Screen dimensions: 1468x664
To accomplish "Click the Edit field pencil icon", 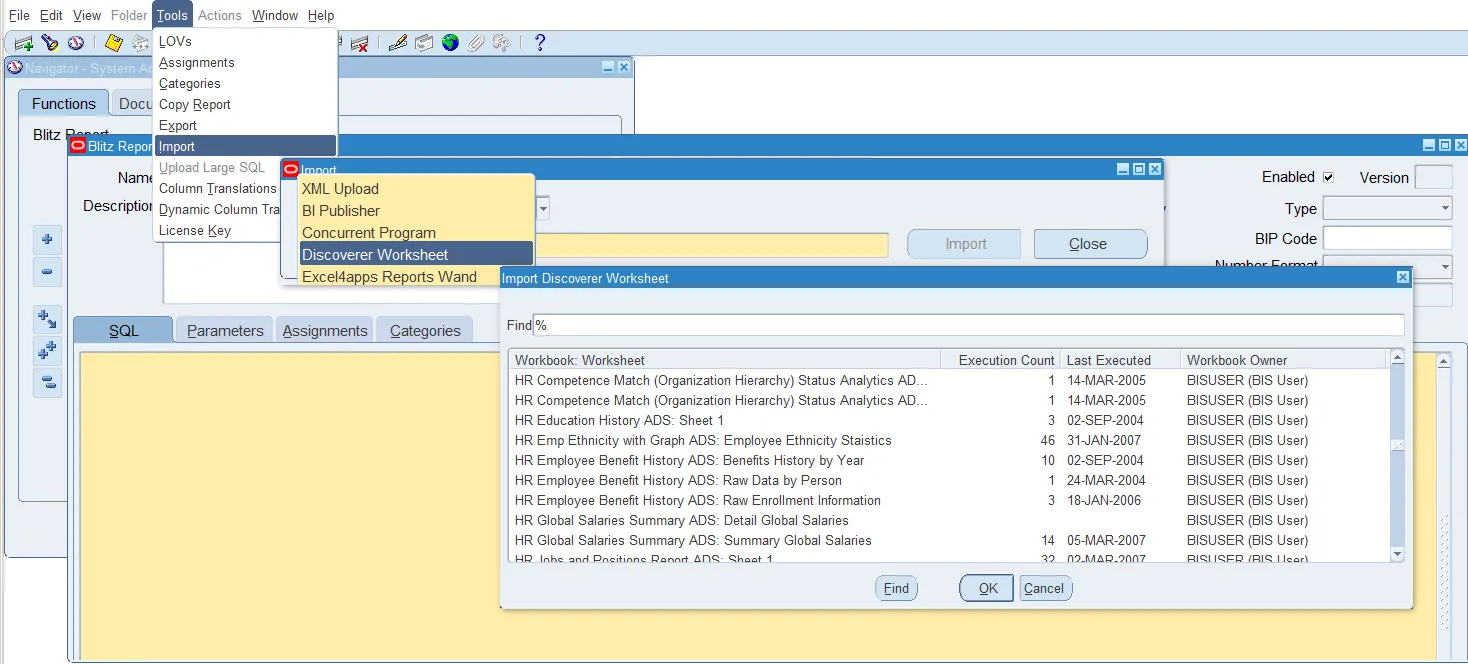I will click(397, 43).
